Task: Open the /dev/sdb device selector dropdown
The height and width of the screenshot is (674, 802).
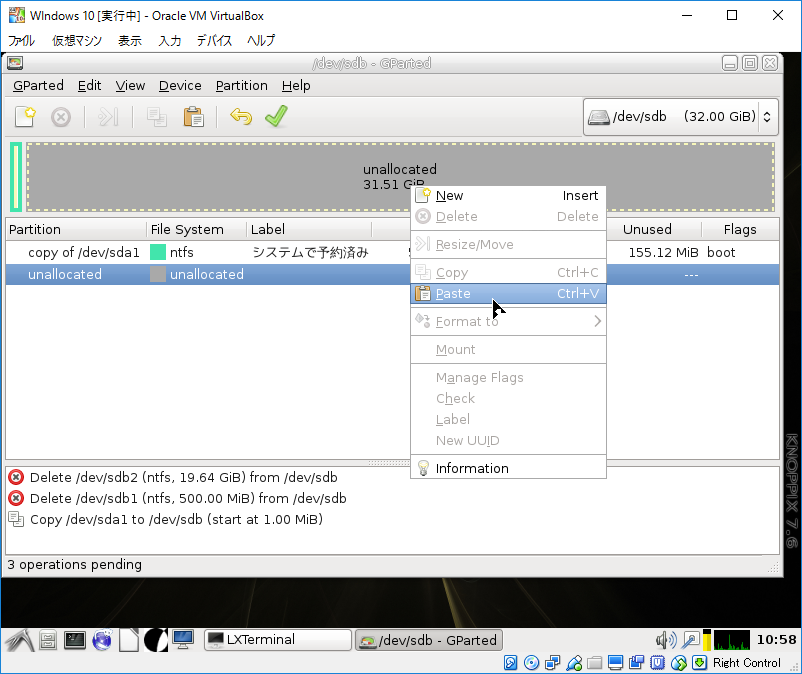Action: [x=681, y=117]
